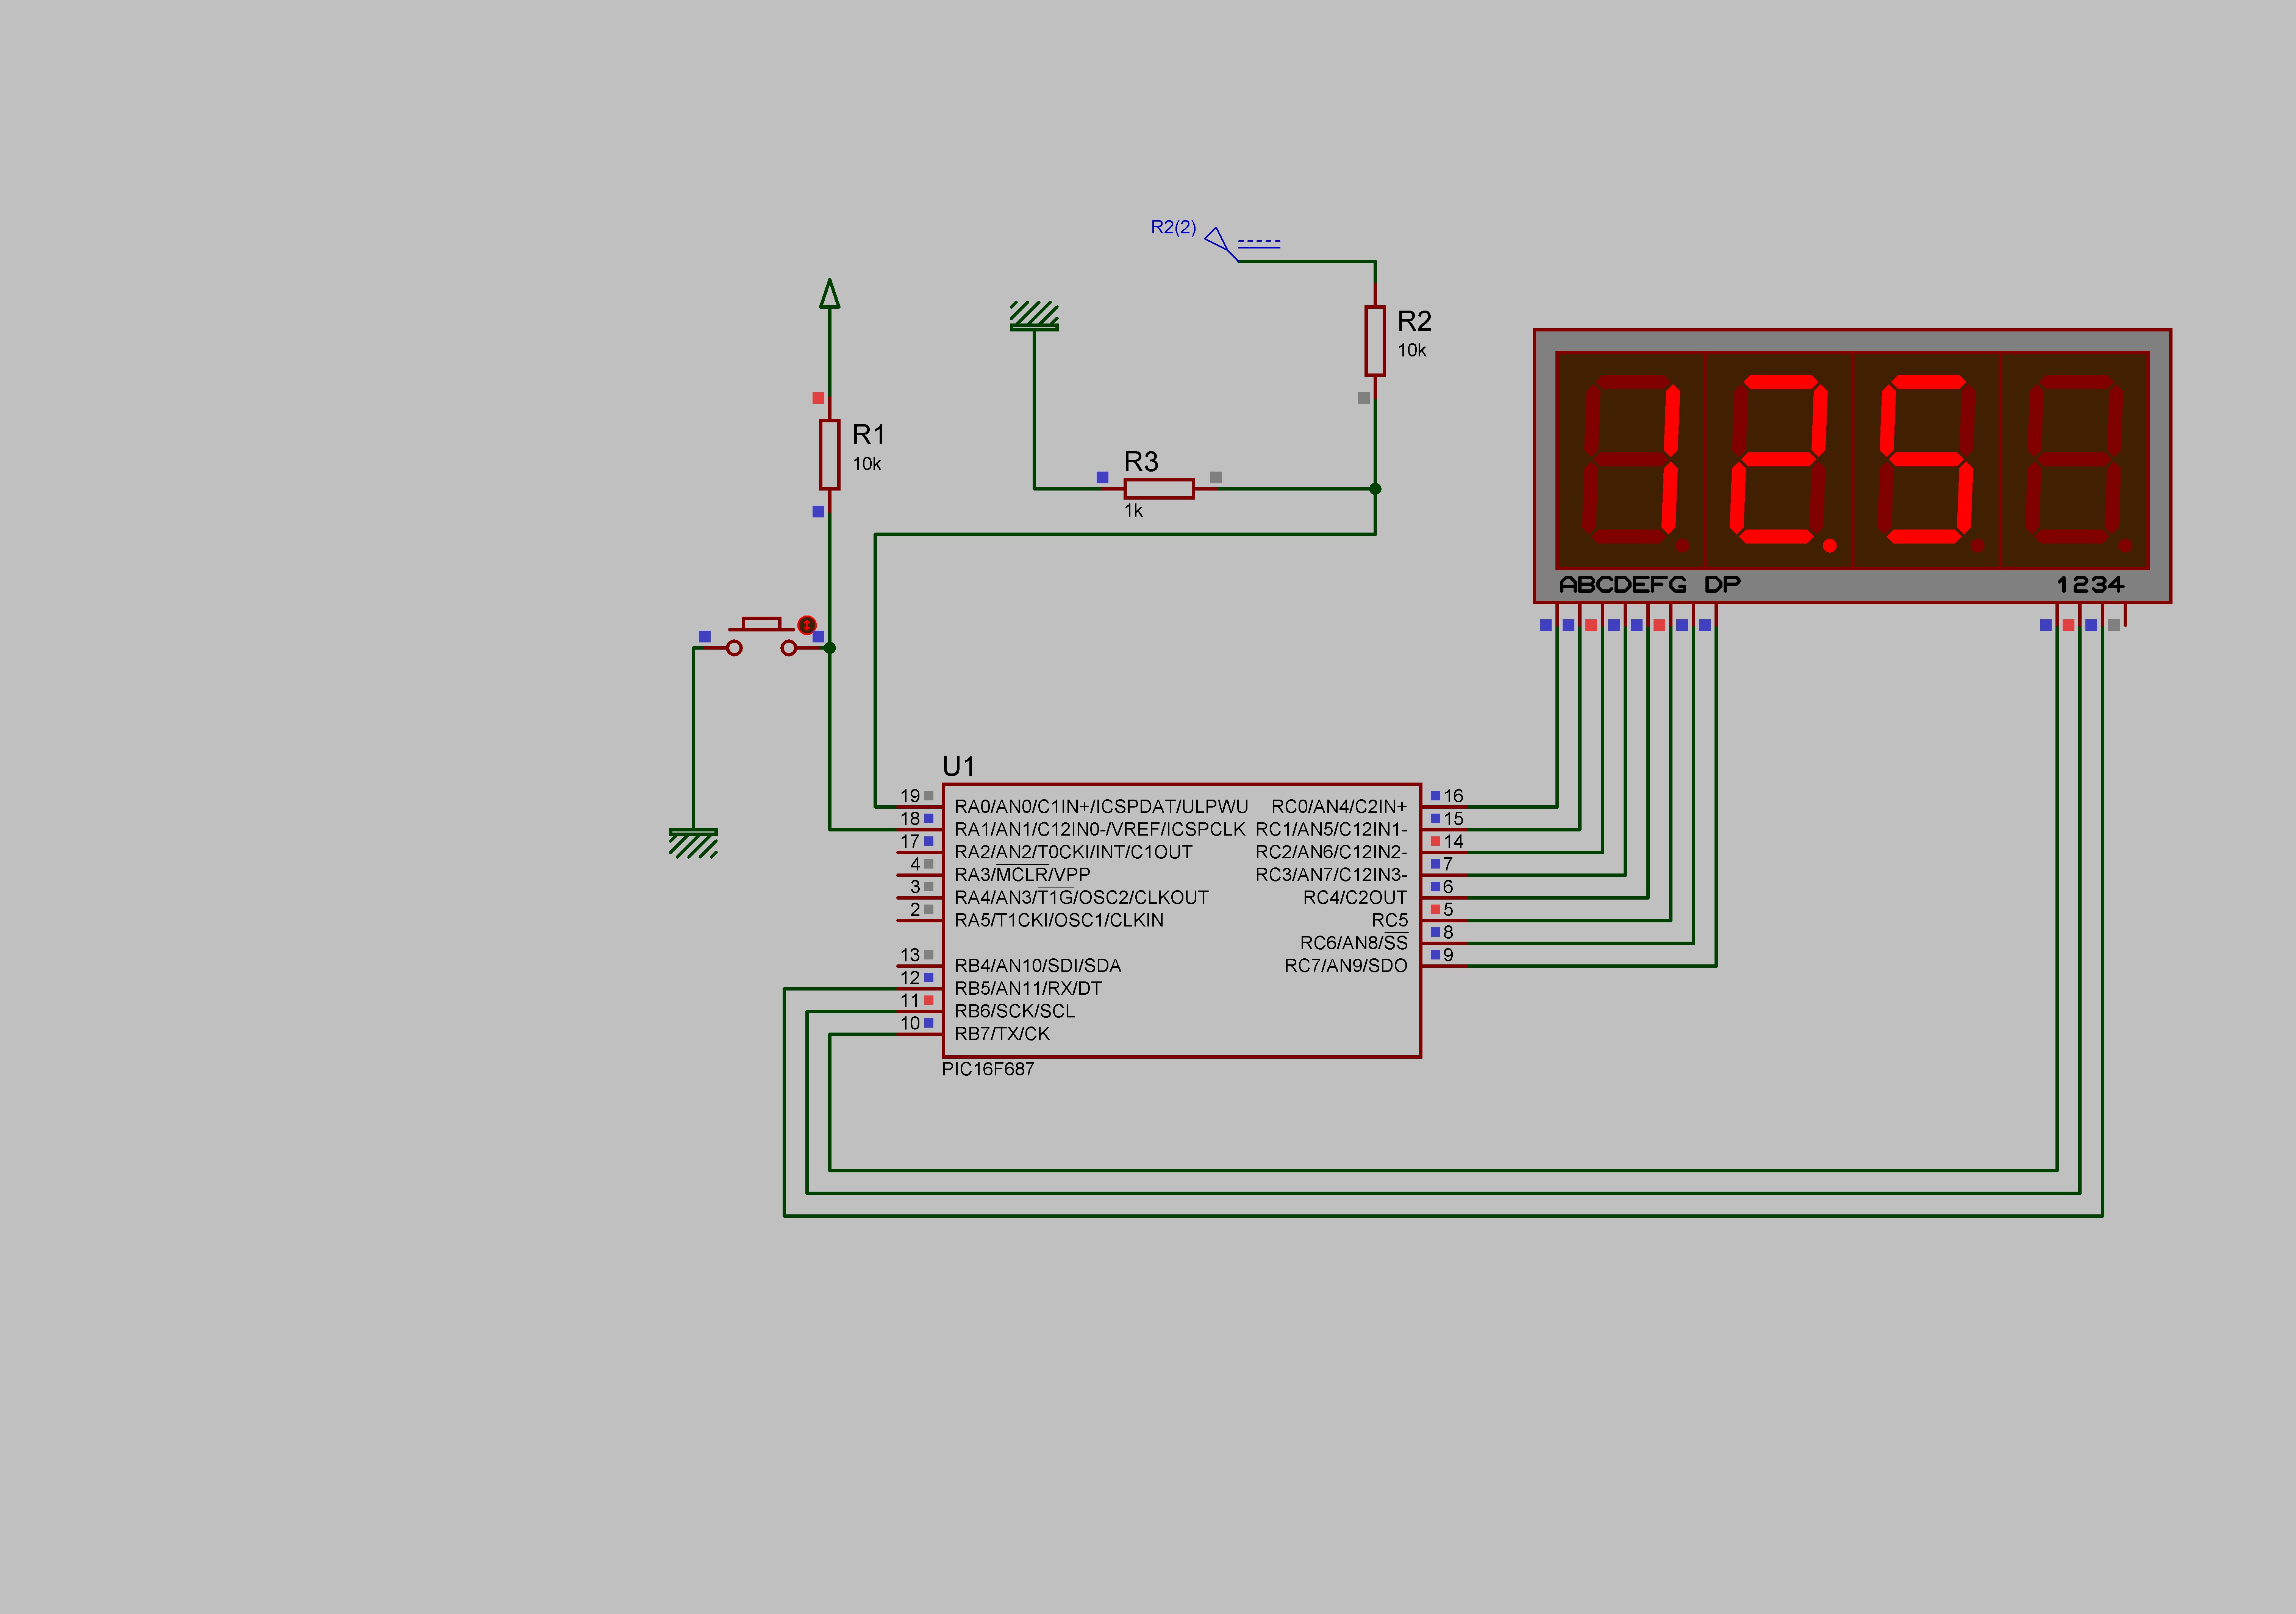The width and height of the screenshot is (2296, 1614).
Task: Click pin number 18 on U1
Action: (910, 819)
